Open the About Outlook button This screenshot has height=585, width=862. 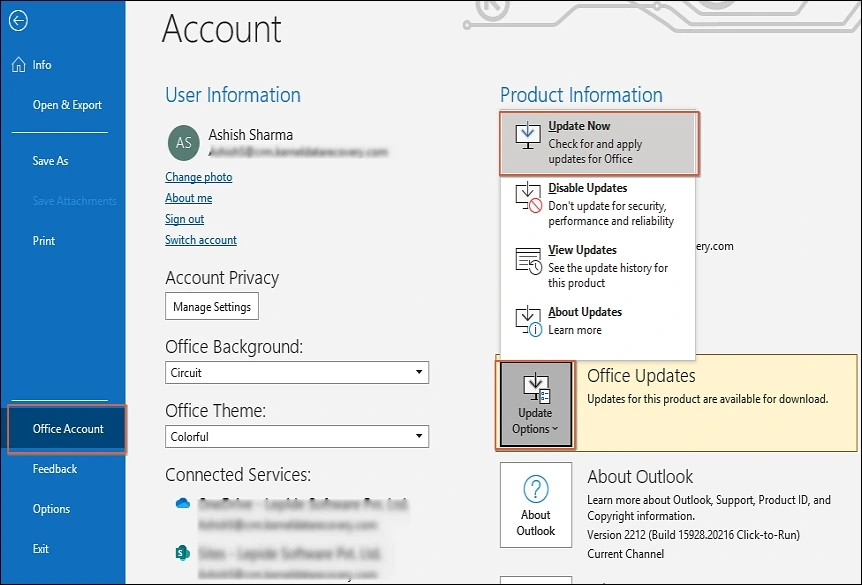(x=535, y=505)
